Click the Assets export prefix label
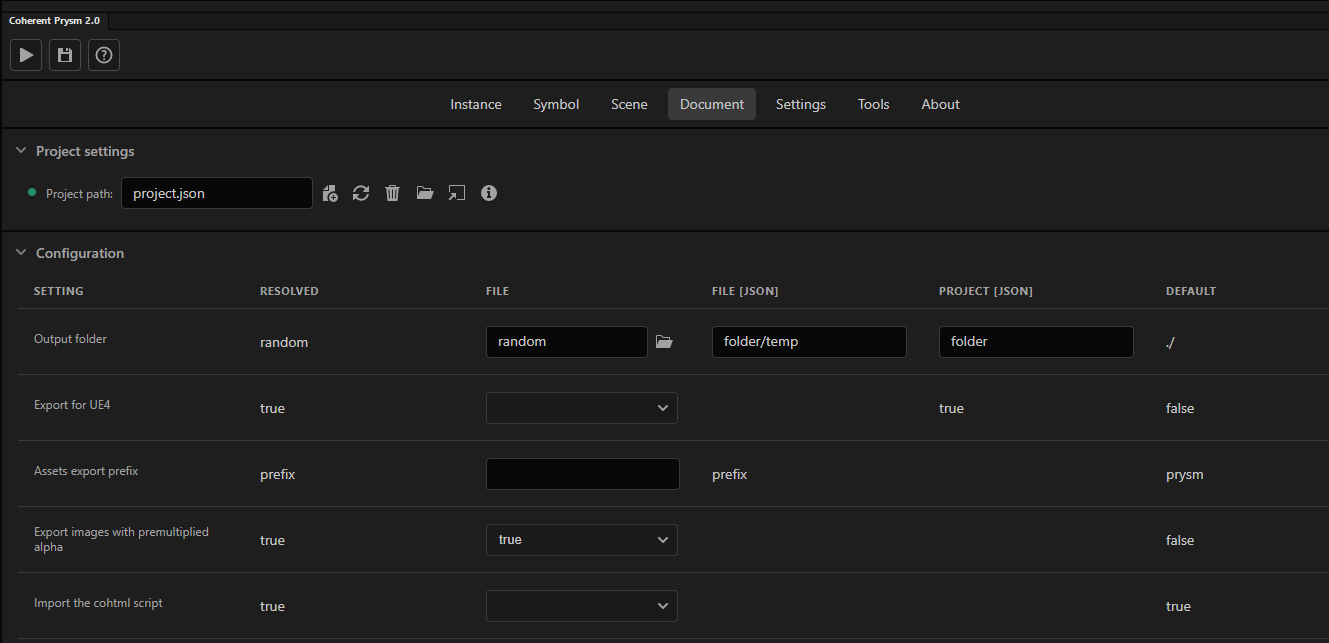The width and height of the screenshot is (1329, 643). click(86, 471)
